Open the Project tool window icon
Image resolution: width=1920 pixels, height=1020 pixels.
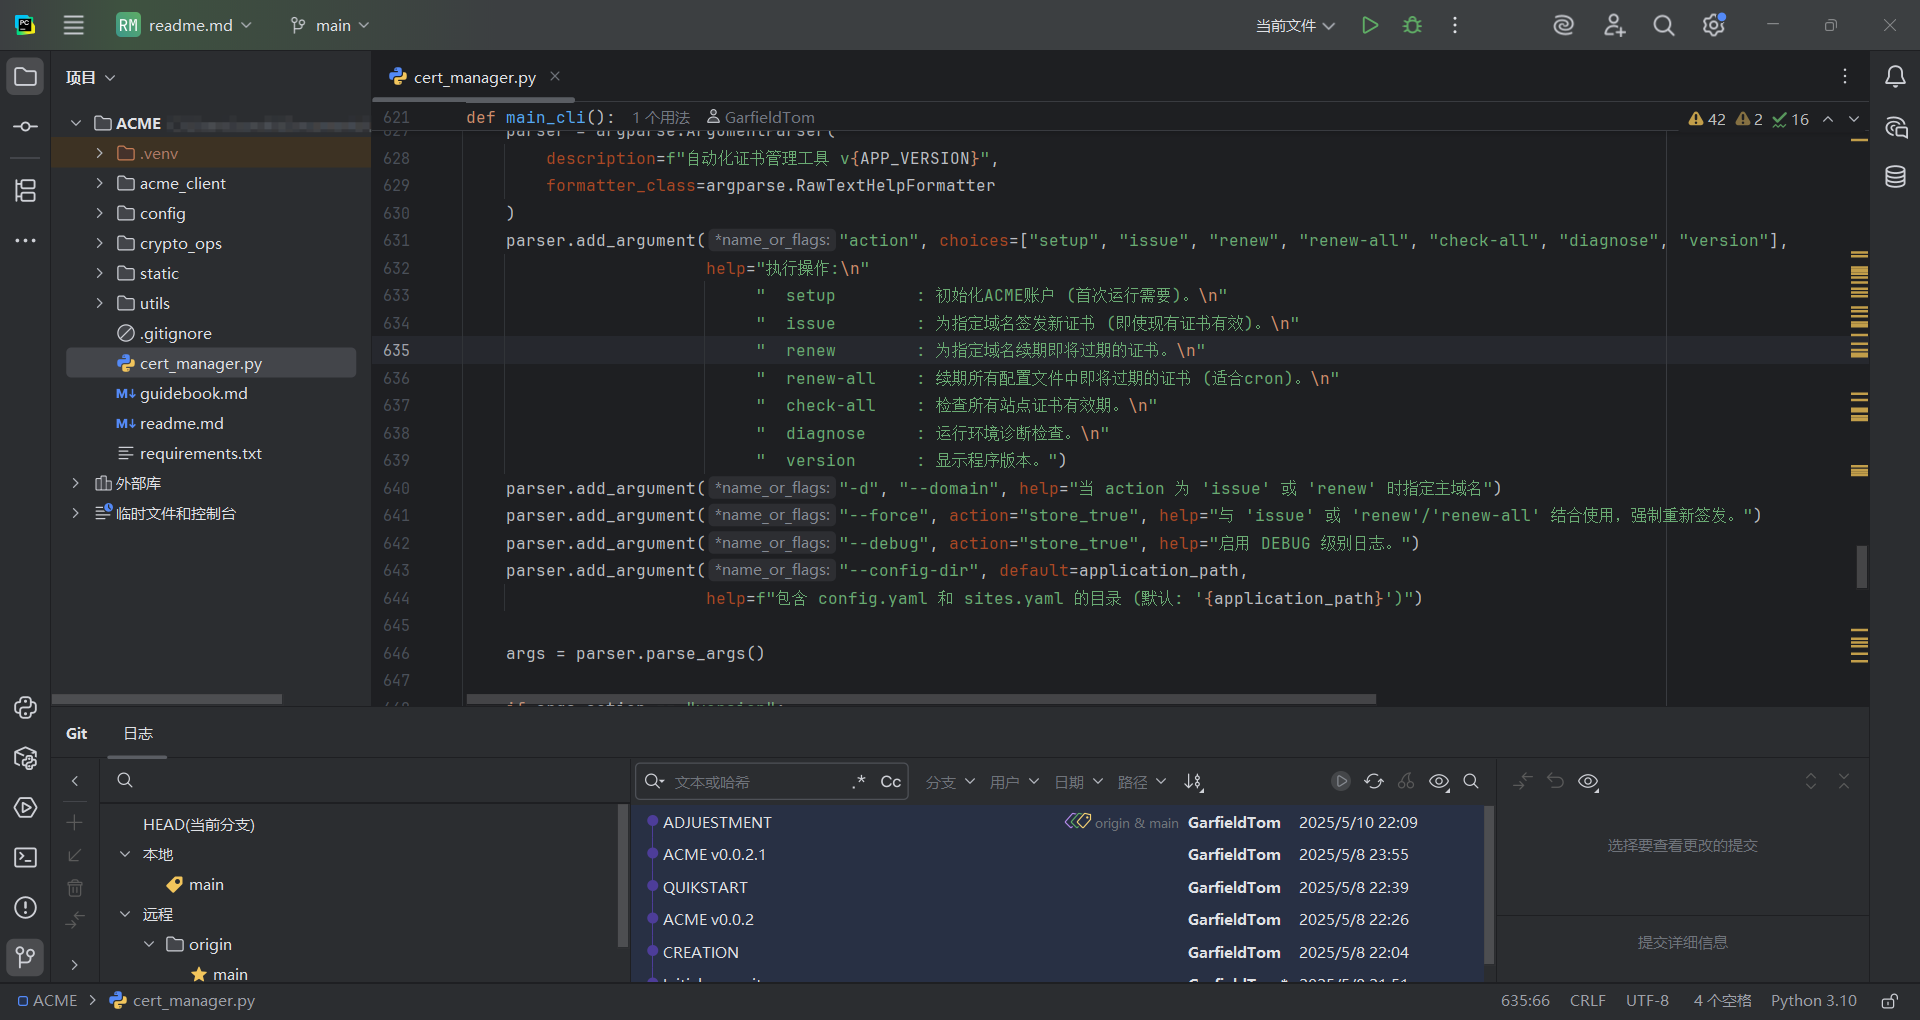(x=26, y=77)
